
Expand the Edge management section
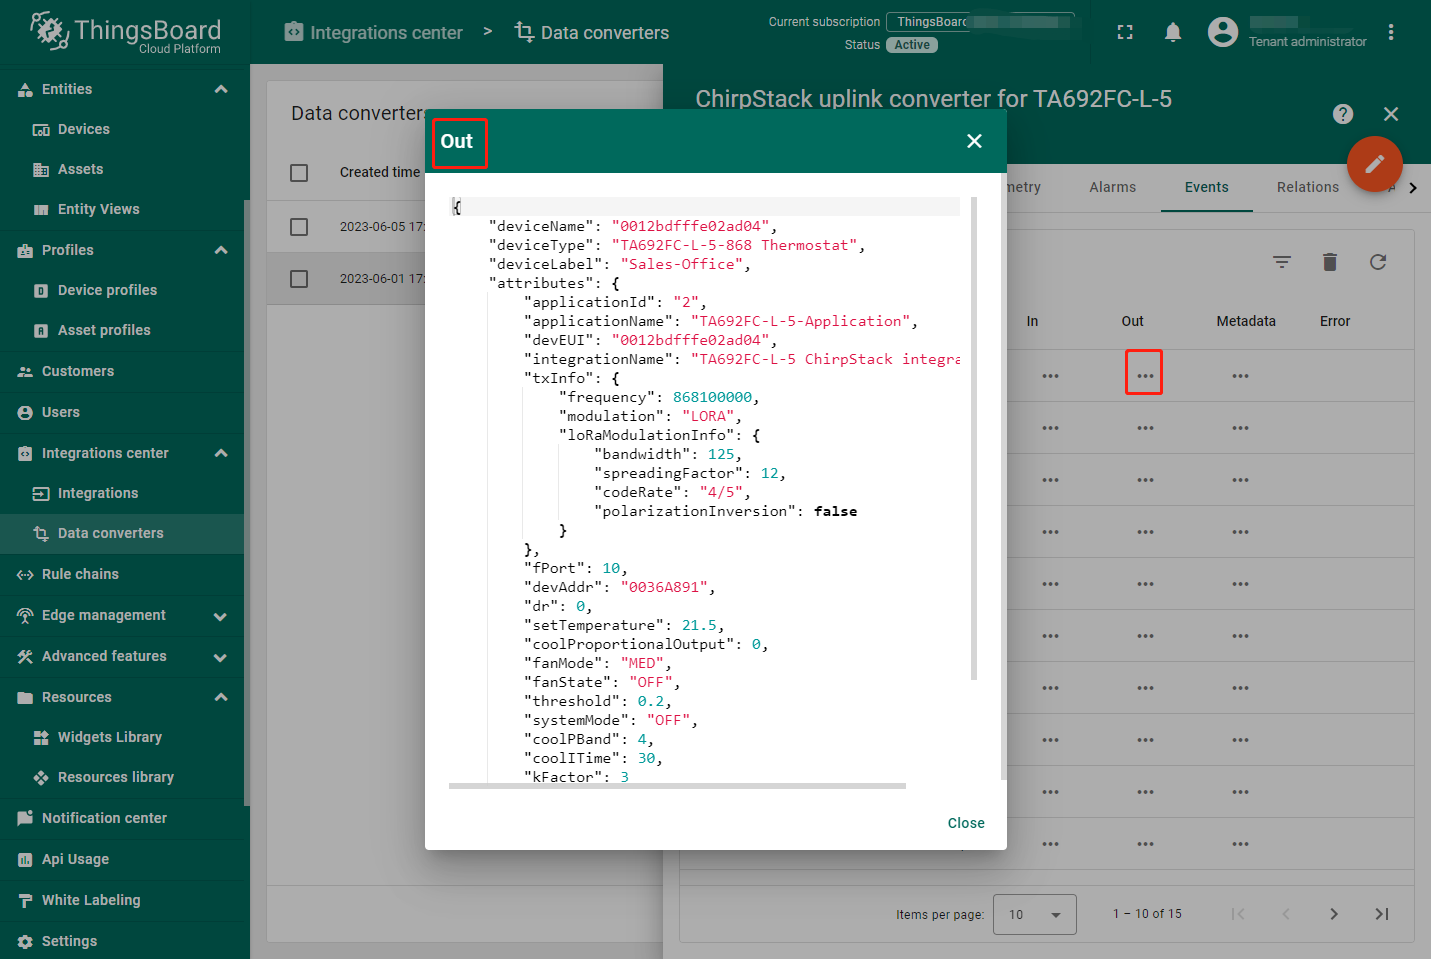pyautogui.click(x=221, y=616)
